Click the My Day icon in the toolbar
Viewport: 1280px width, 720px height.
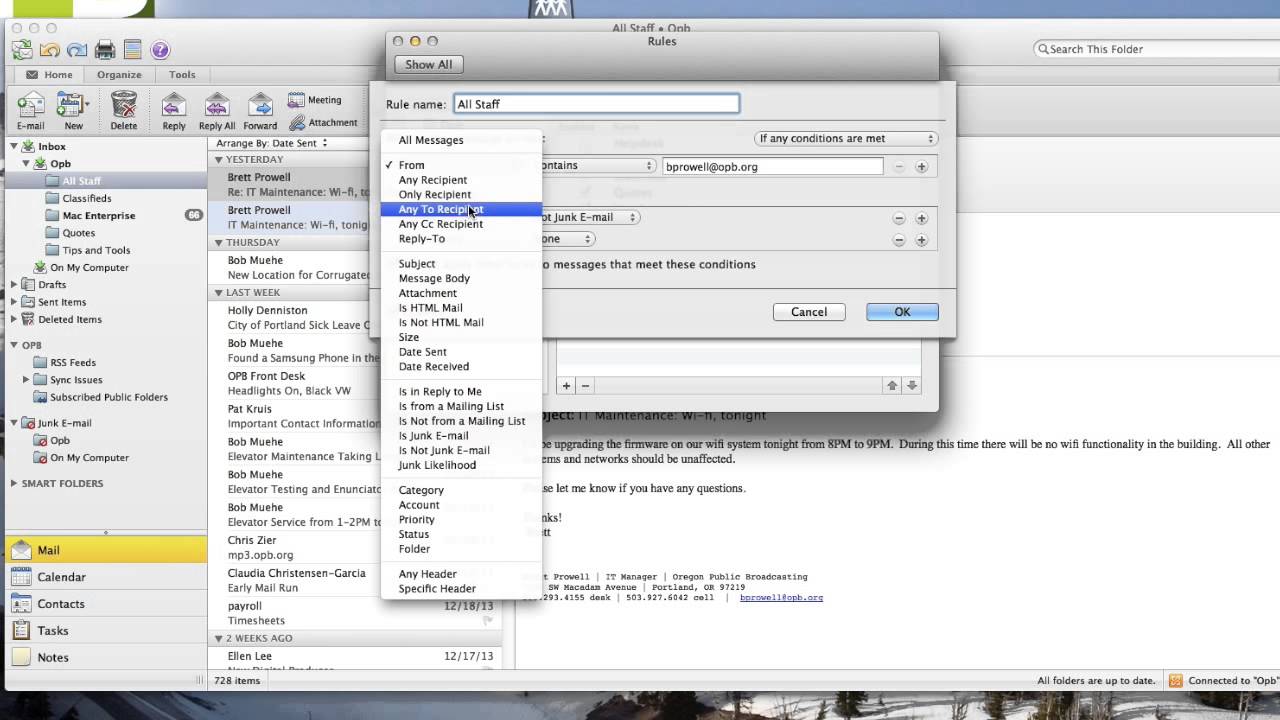132,50
